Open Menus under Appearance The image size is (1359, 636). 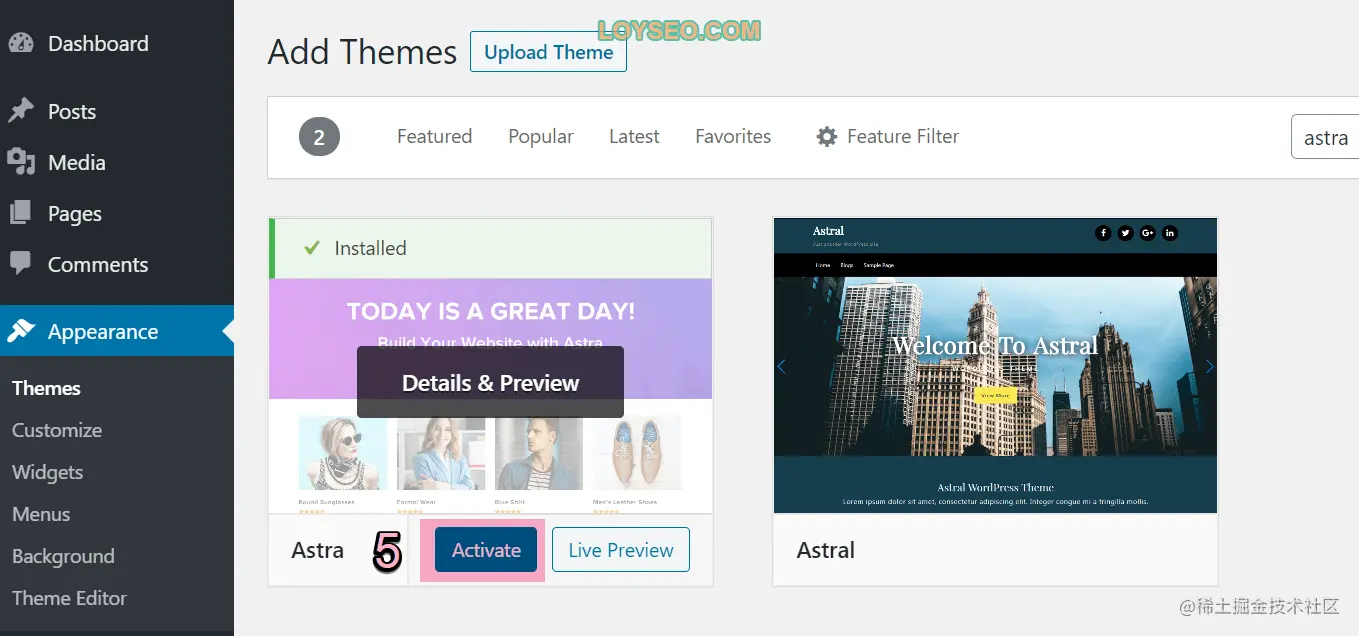tap(41, 514)
